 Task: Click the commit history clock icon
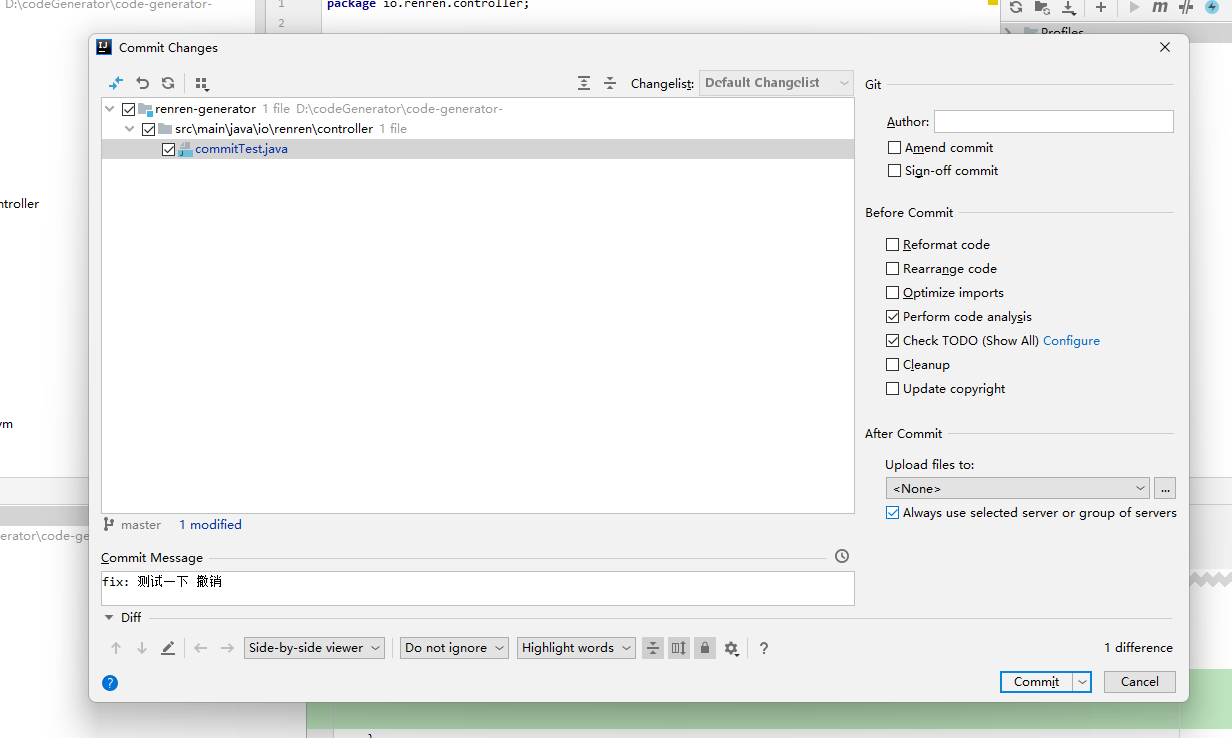pyautogui.click(x=841, y=556)
